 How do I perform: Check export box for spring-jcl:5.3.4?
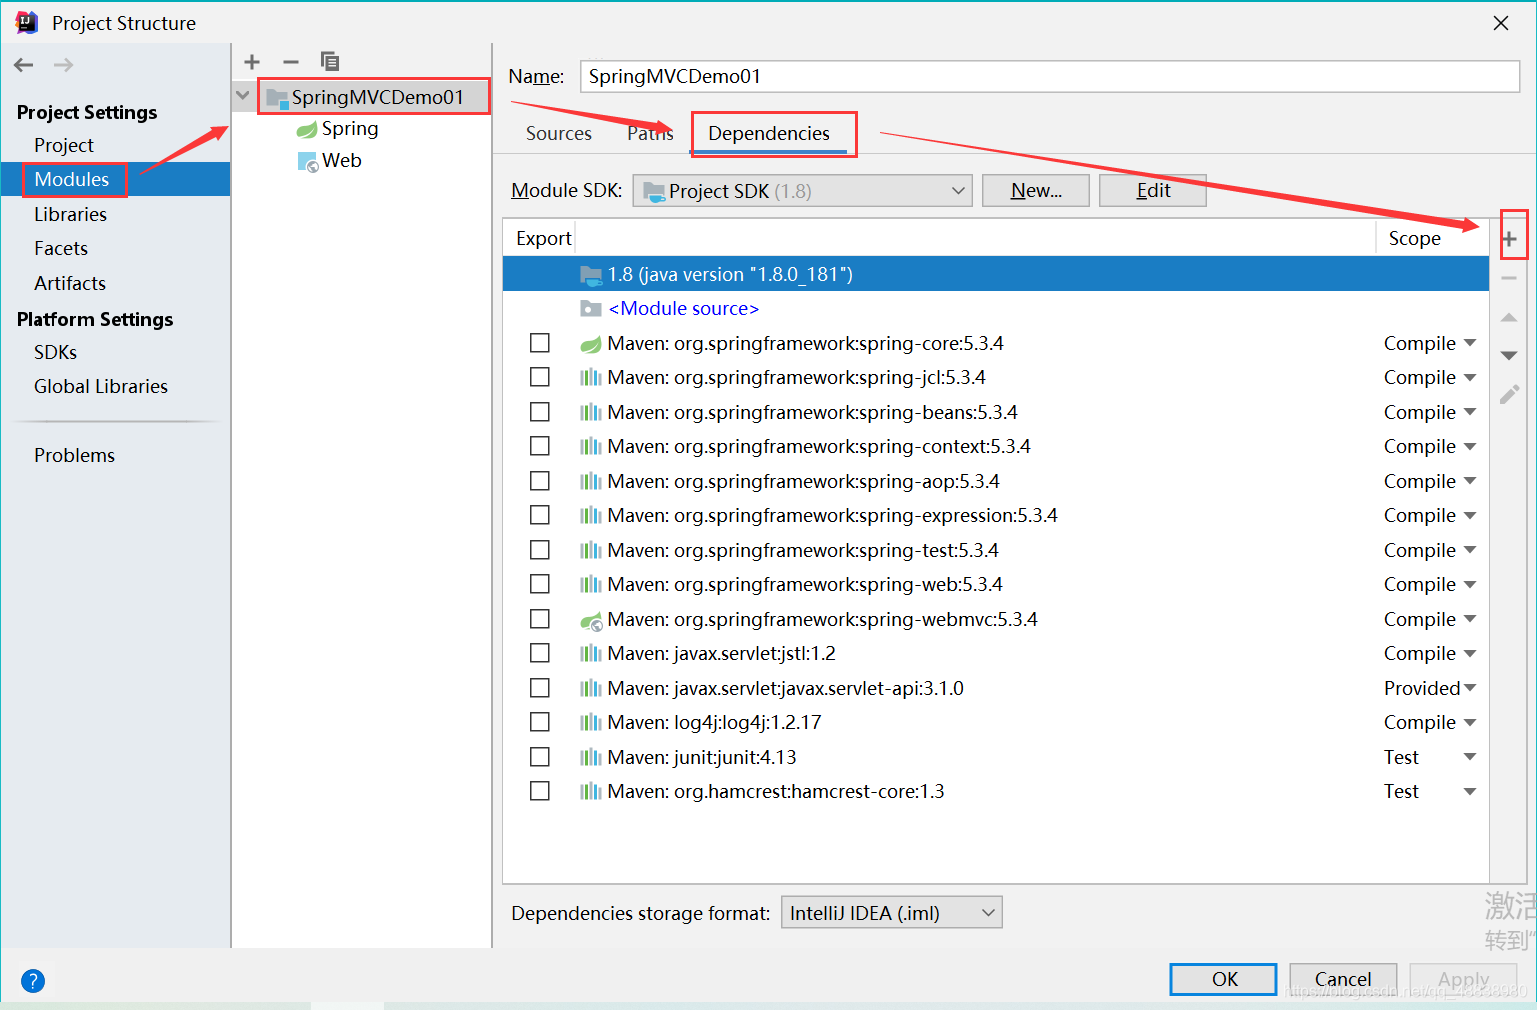pyautogui.click(x=540, y=377)
